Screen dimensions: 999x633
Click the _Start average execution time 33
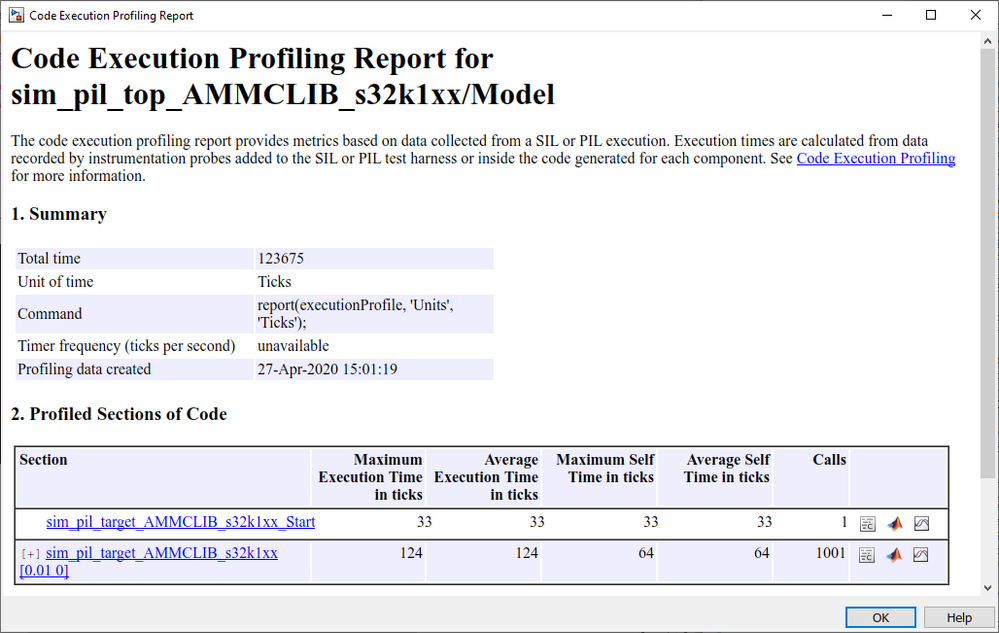pos(537,522)
